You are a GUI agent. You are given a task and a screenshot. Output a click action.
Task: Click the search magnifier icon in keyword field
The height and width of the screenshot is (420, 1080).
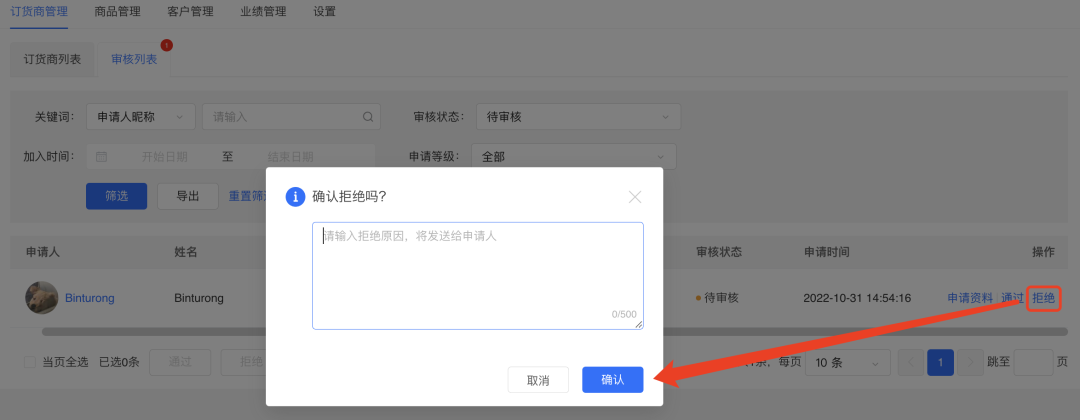368,116
